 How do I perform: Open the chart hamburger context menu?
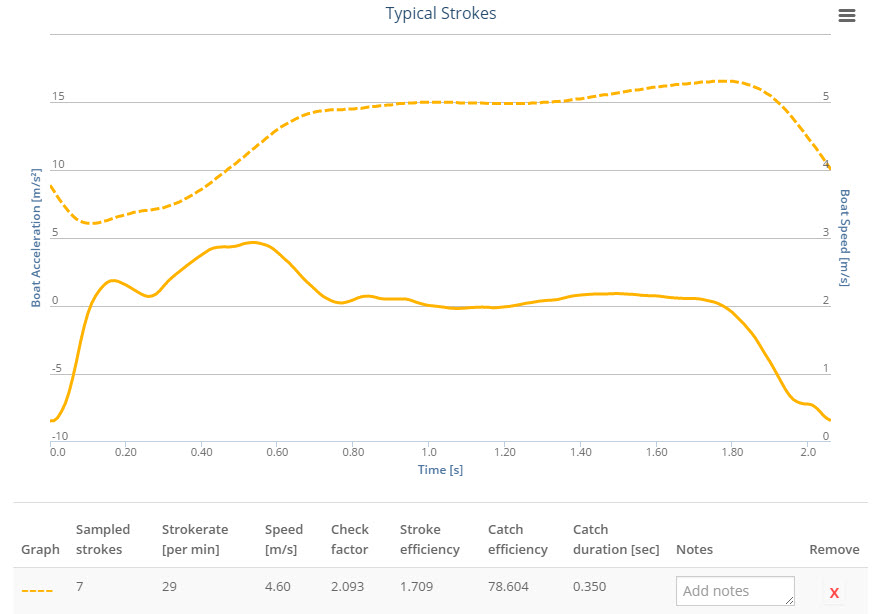(847, 15)
